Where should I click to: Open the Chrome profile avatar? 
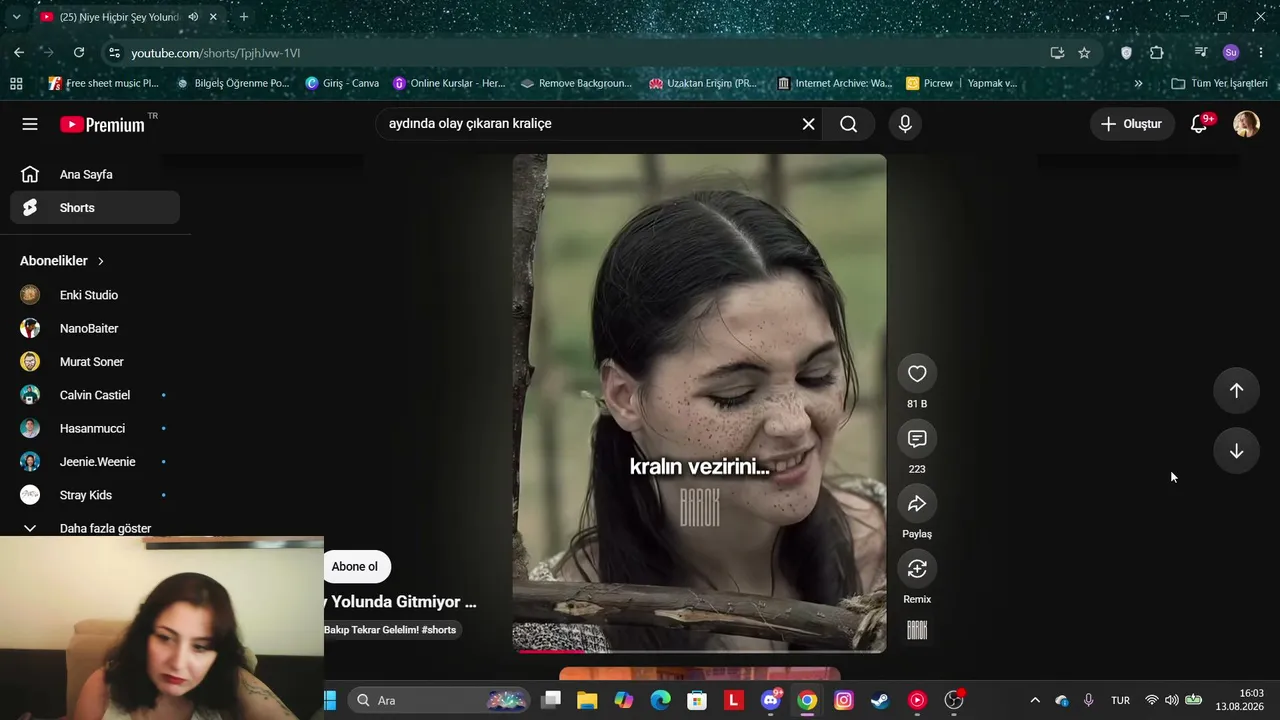1231,53
